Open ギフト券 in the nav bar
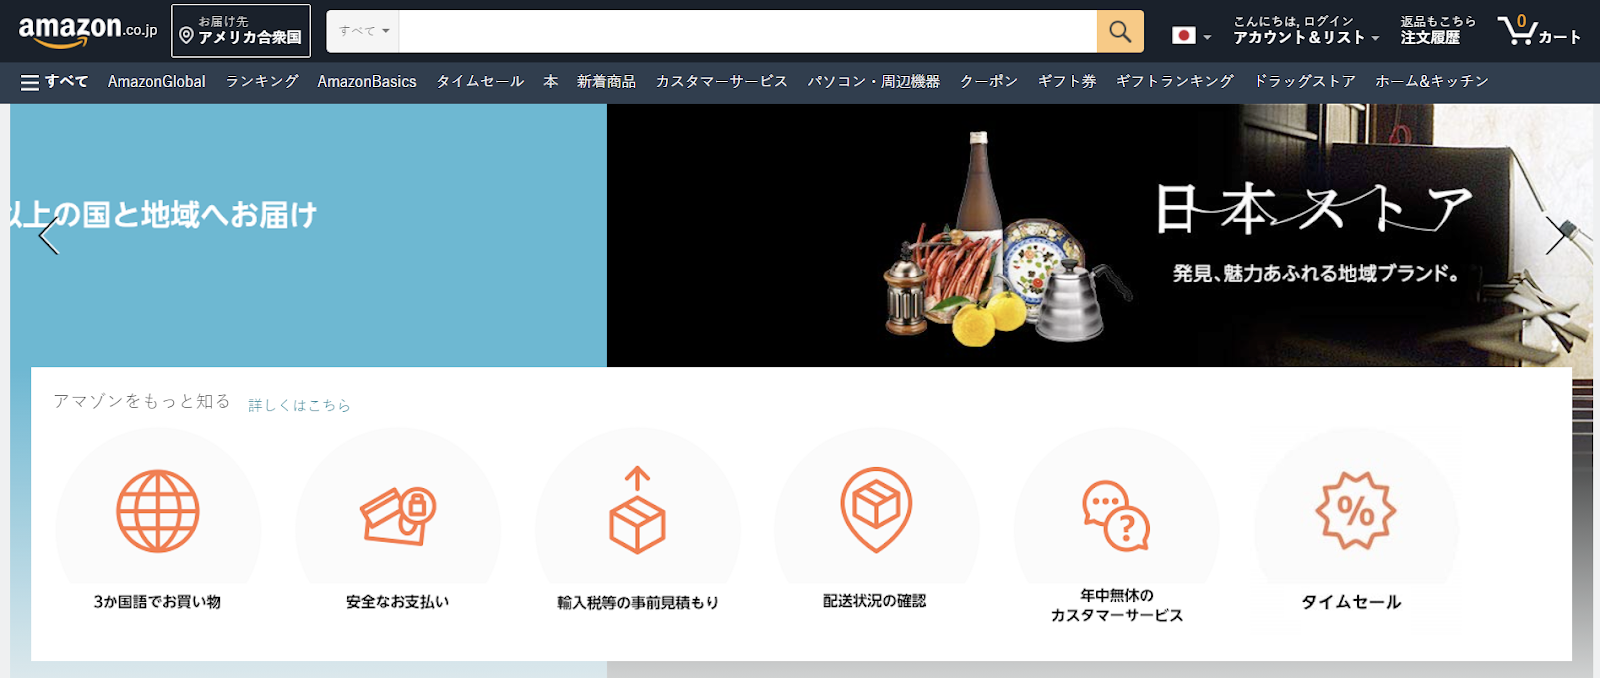1600x678 pixels. pyautogui.click(x=1067, y=82)
